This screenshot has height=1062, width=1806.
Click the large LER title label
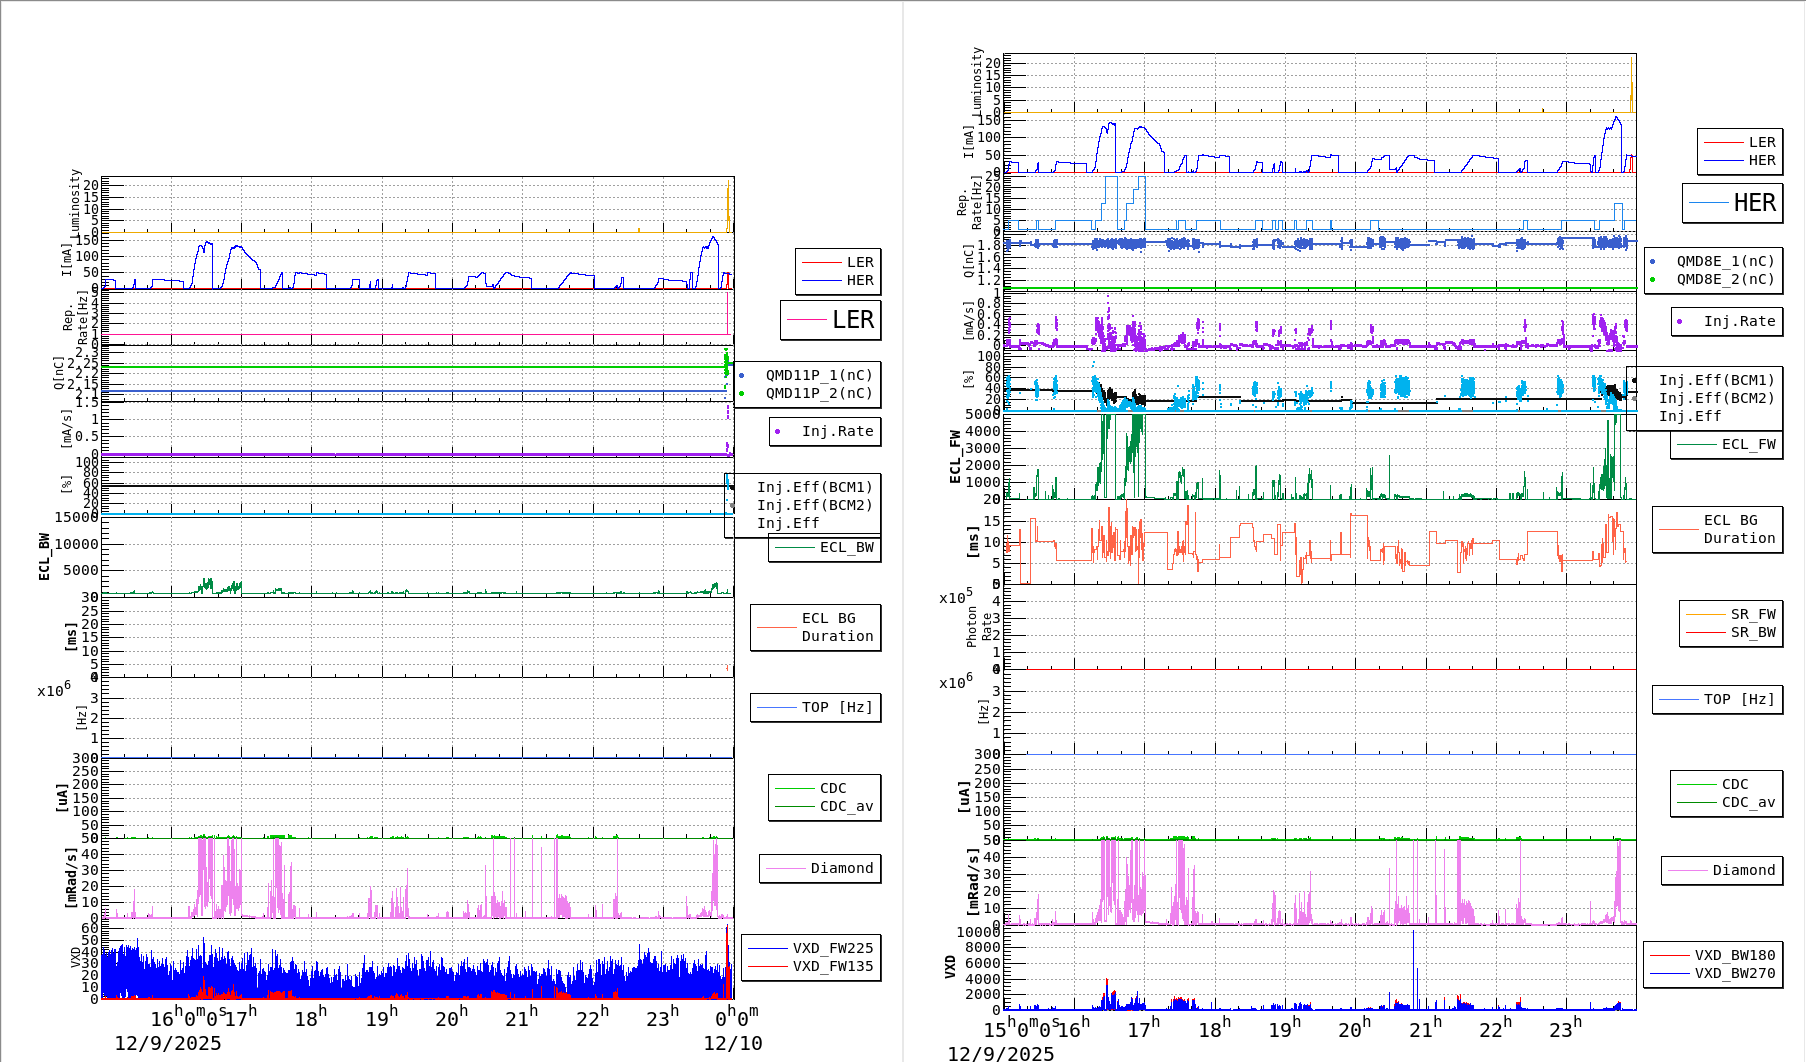pyautogui.click(x=852, y=320)
